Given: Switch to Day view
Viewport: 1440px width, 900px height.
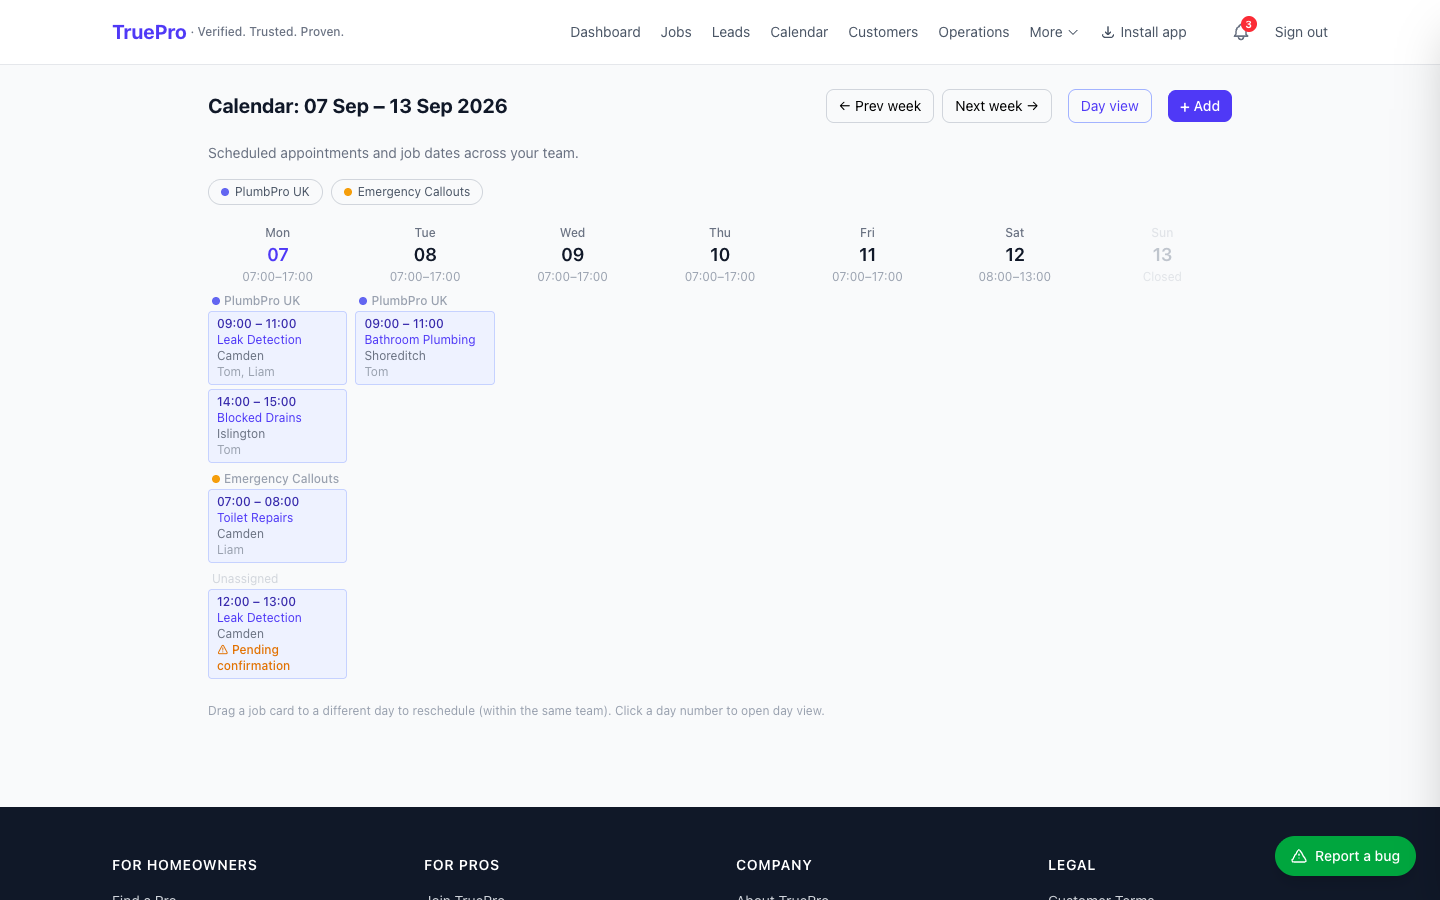Looking at the screenshot, I should point(1110,106).
